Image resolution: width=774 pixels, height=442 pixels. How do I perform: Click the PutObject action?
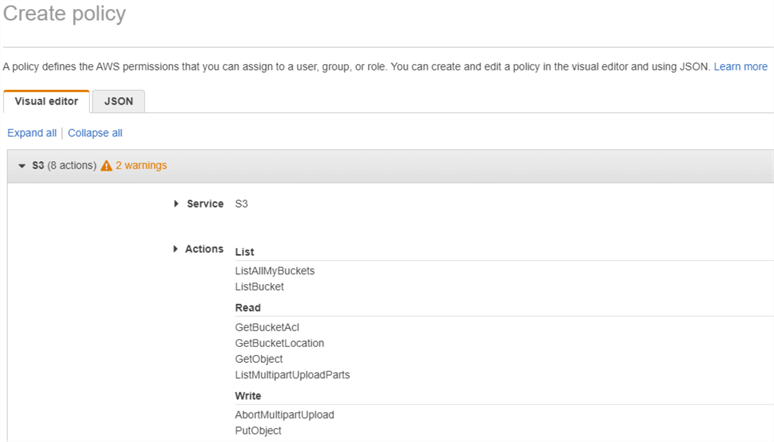[x=258, y=431]
